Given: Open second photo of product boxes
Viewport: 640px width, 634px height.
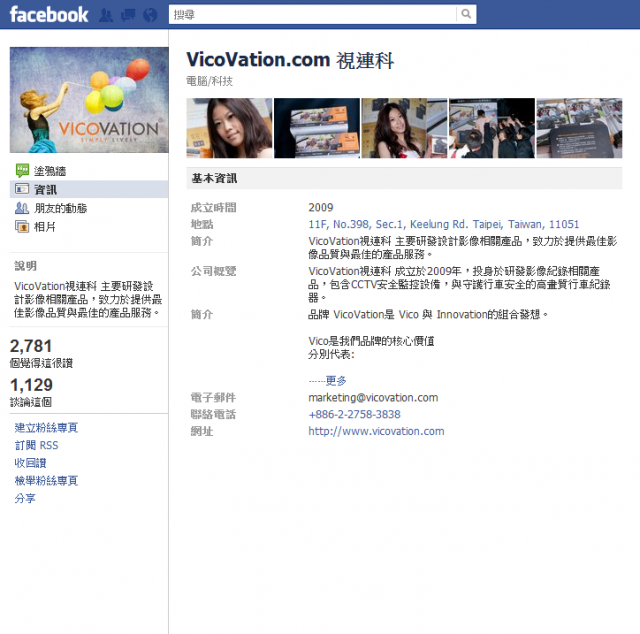Looking at the screenshot, I should pos(317,128).
